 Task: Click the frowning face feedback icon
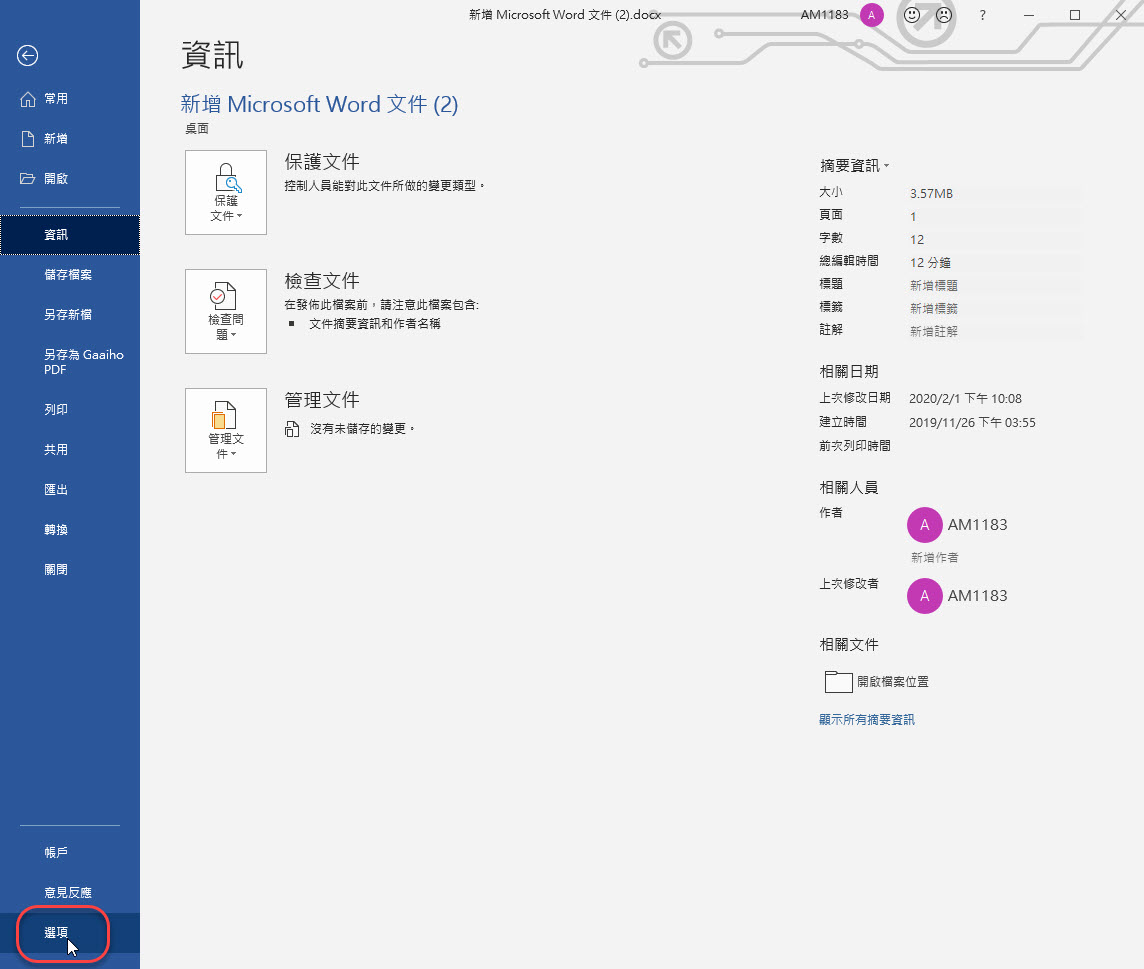pos(944,15)
